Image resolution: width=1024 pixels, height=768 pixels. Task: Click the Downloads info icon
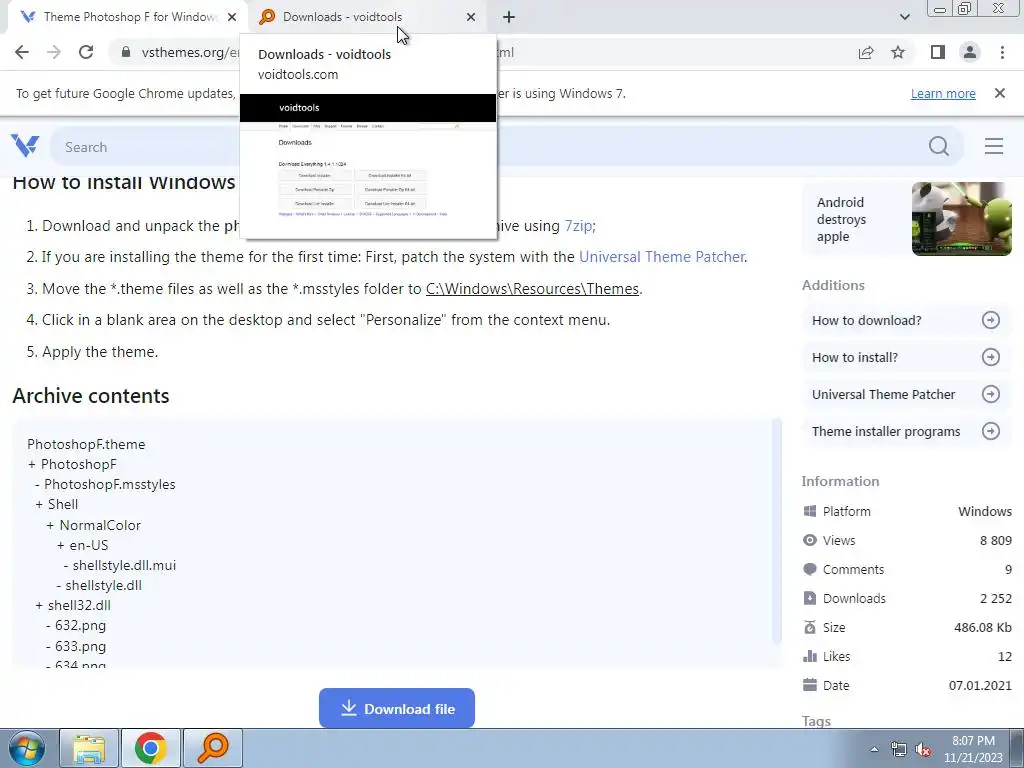click(x=810, y=598)
